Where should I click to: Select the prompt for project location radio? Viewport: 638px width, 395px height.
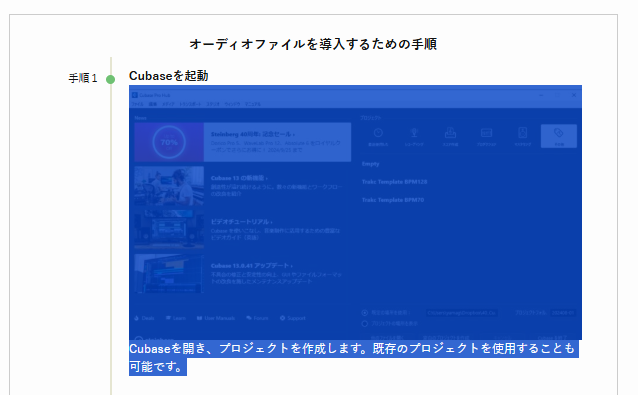click(365, 324)
